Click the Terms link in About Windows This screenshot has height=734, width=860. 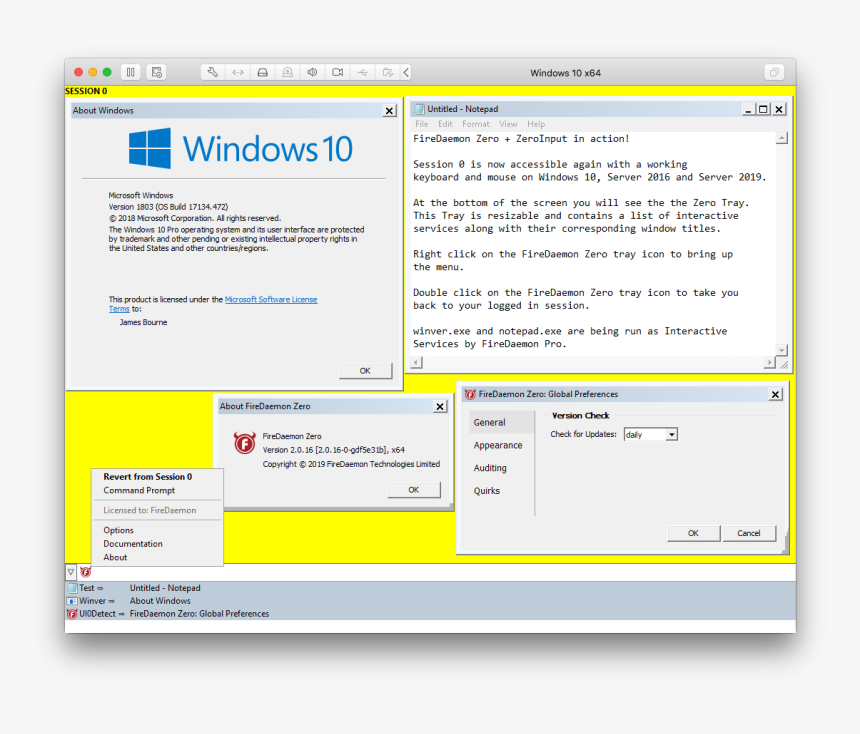point(119,309)
